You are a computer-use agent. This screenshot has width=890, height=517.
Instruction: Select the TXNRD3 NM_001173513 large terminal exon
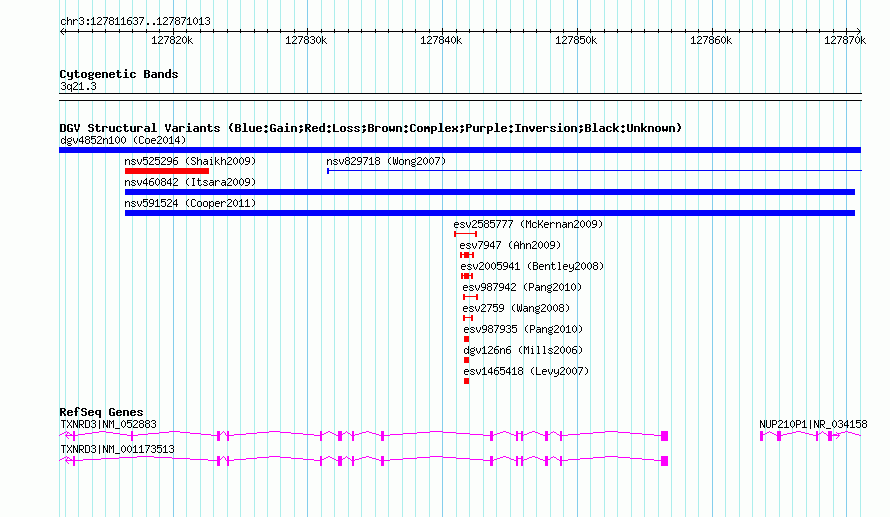point(665,461)
